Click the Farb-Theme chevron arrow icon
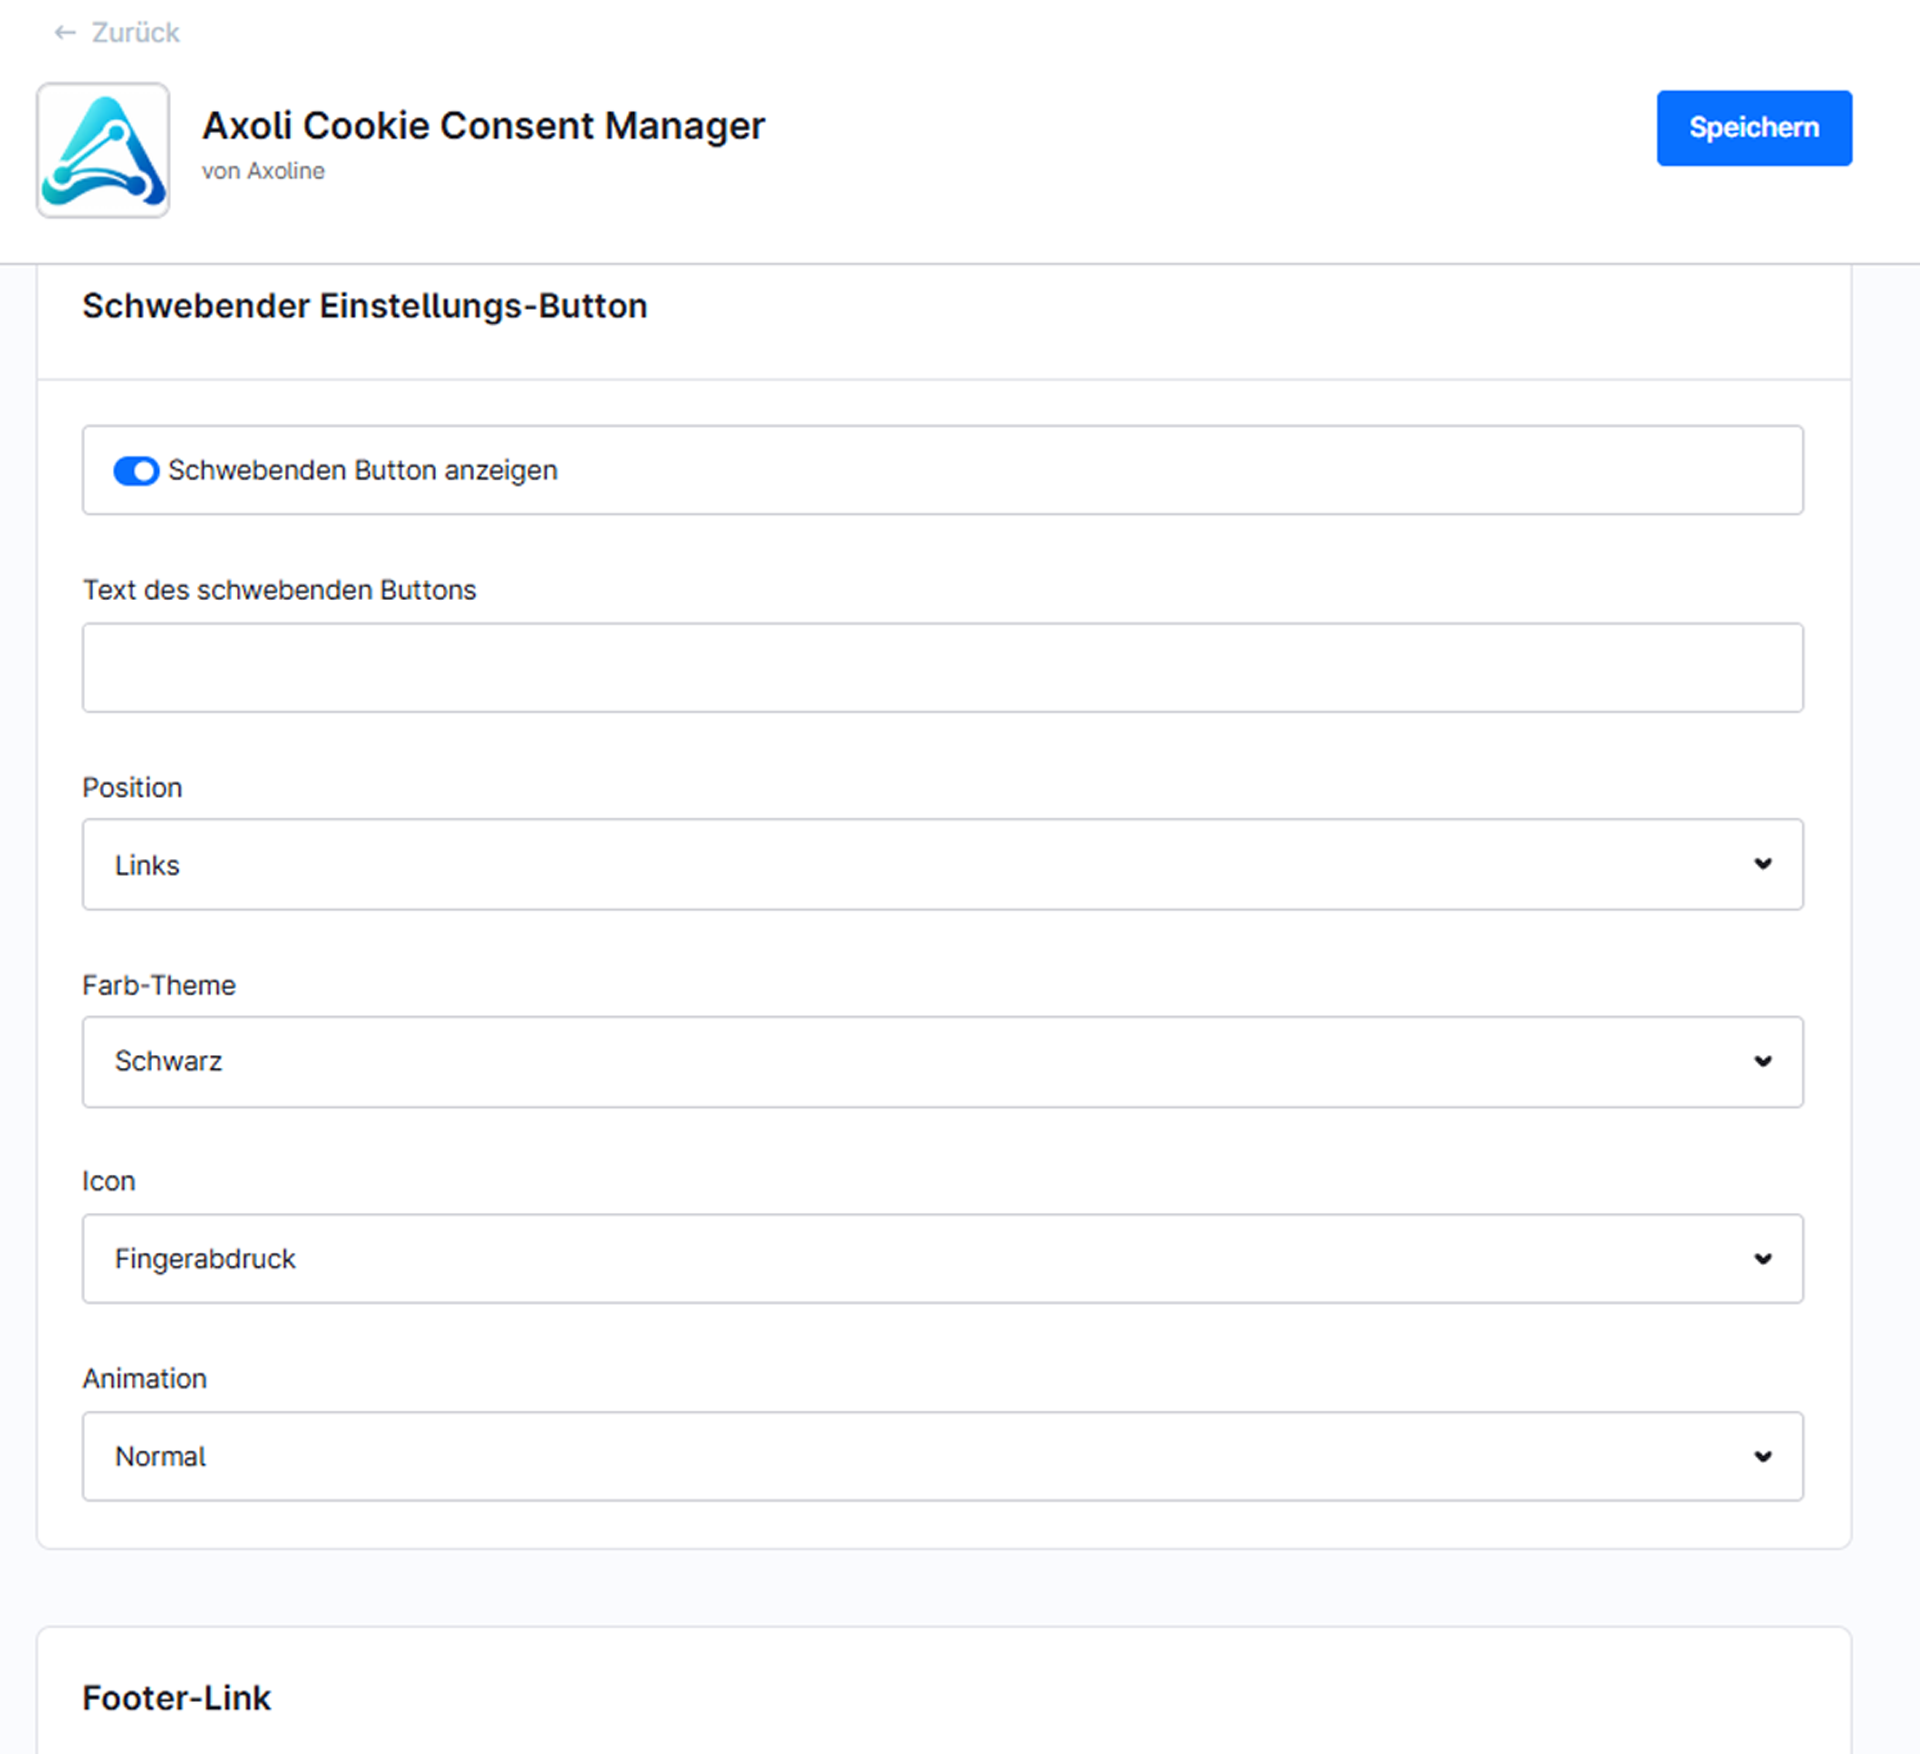 tap(1762, 1061)
